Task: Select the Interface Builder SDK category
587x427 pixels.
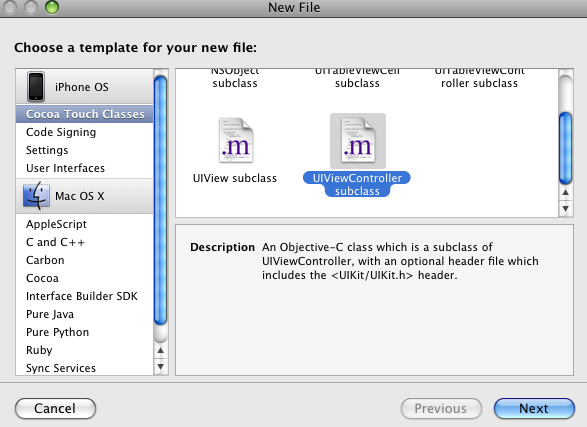Action: pyautogui.click(x=82, y=296)
